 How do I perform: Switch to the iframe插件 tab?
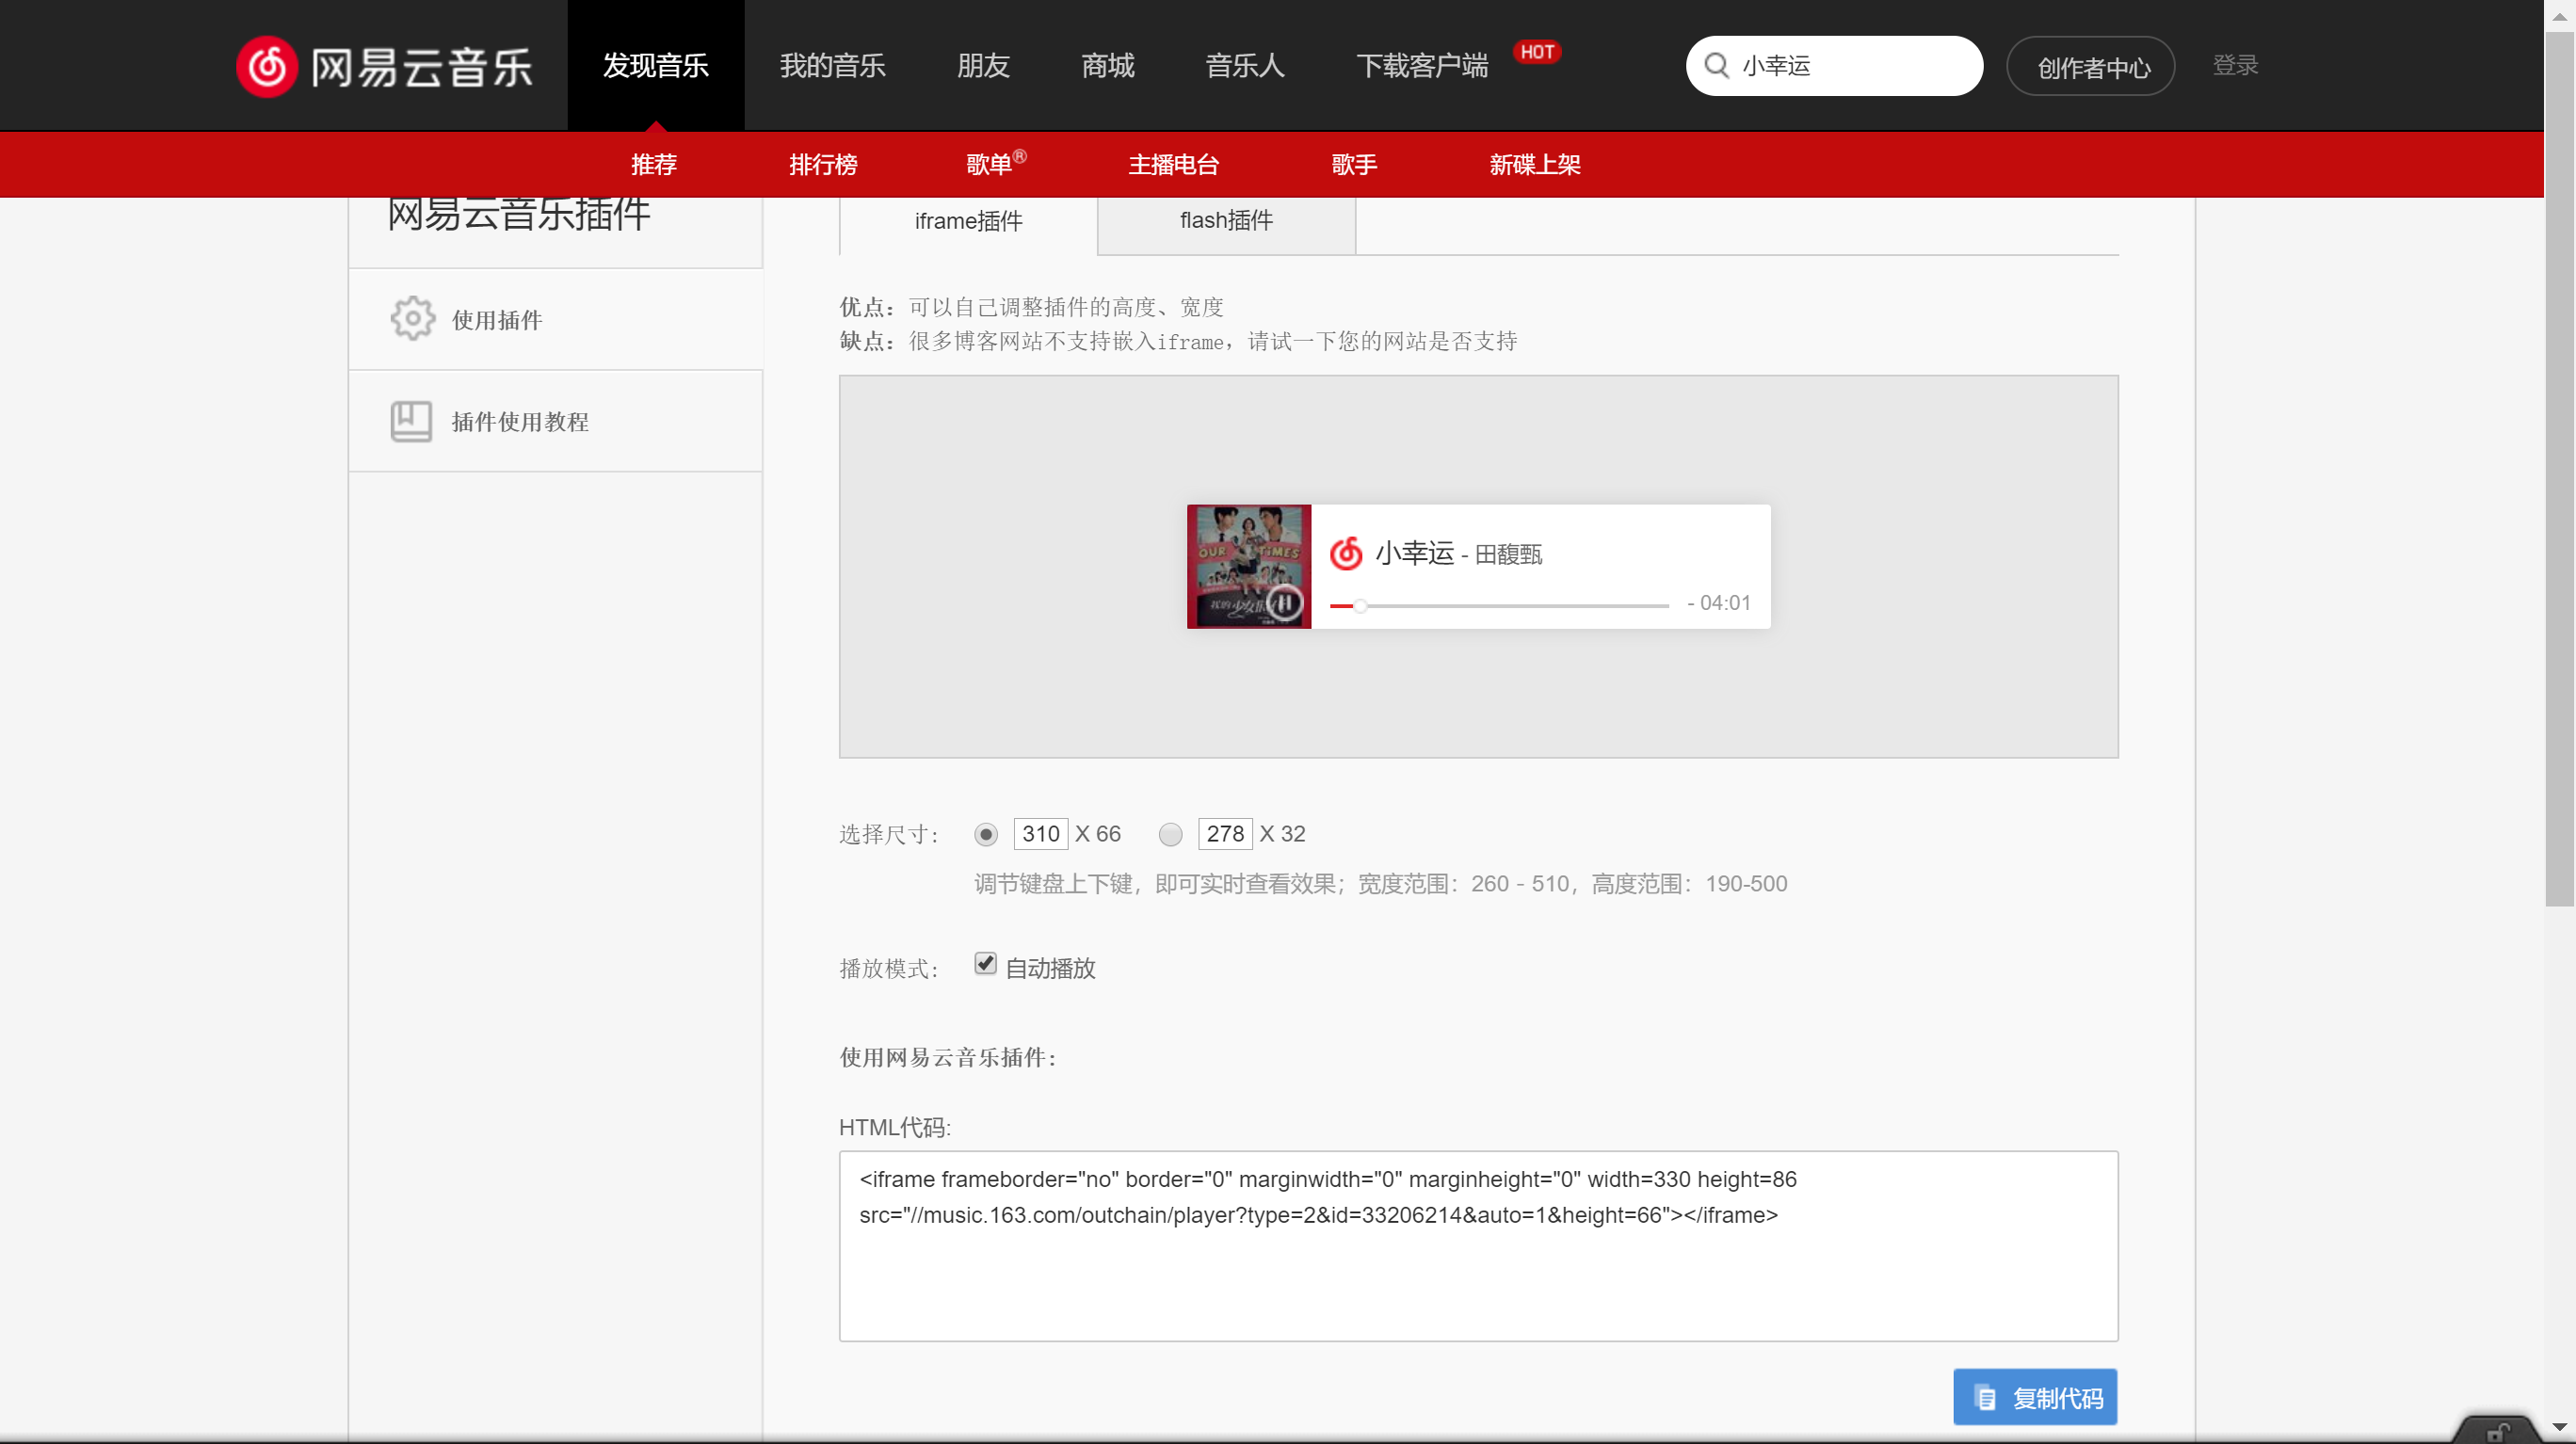968,222
